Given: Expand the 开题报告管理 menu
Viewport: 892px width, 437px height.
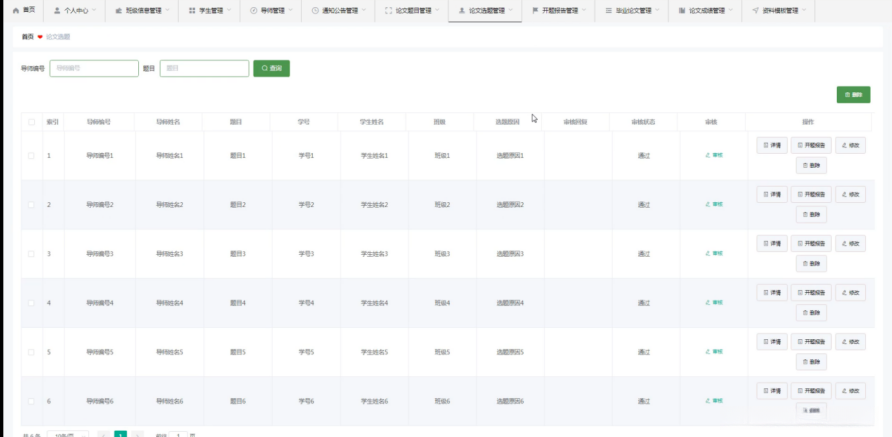Looking at the screenshot, I should [559, 10].
